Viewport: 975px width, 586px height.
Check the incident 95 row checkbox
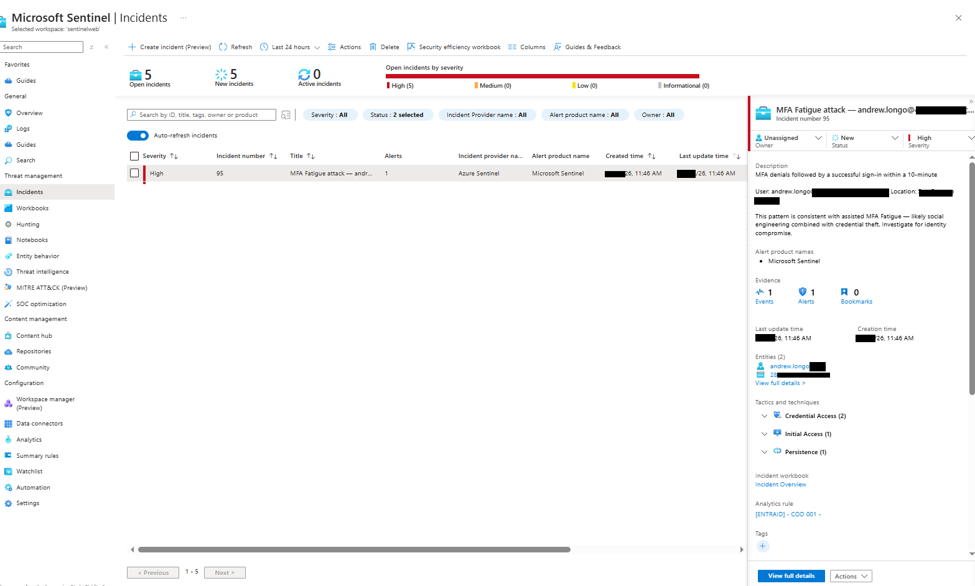coord(134,173)
